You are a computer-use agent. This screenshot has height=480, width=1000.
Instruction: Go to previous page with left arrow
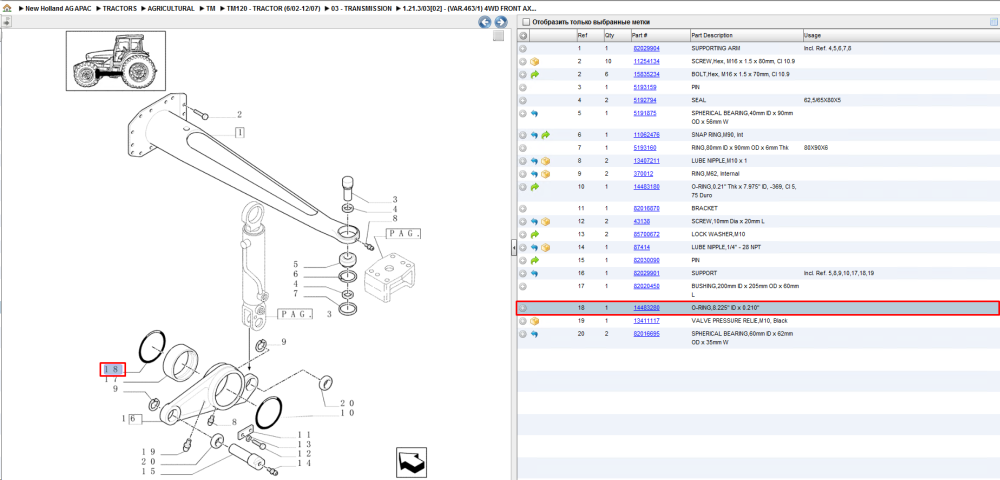click(485, 22)
